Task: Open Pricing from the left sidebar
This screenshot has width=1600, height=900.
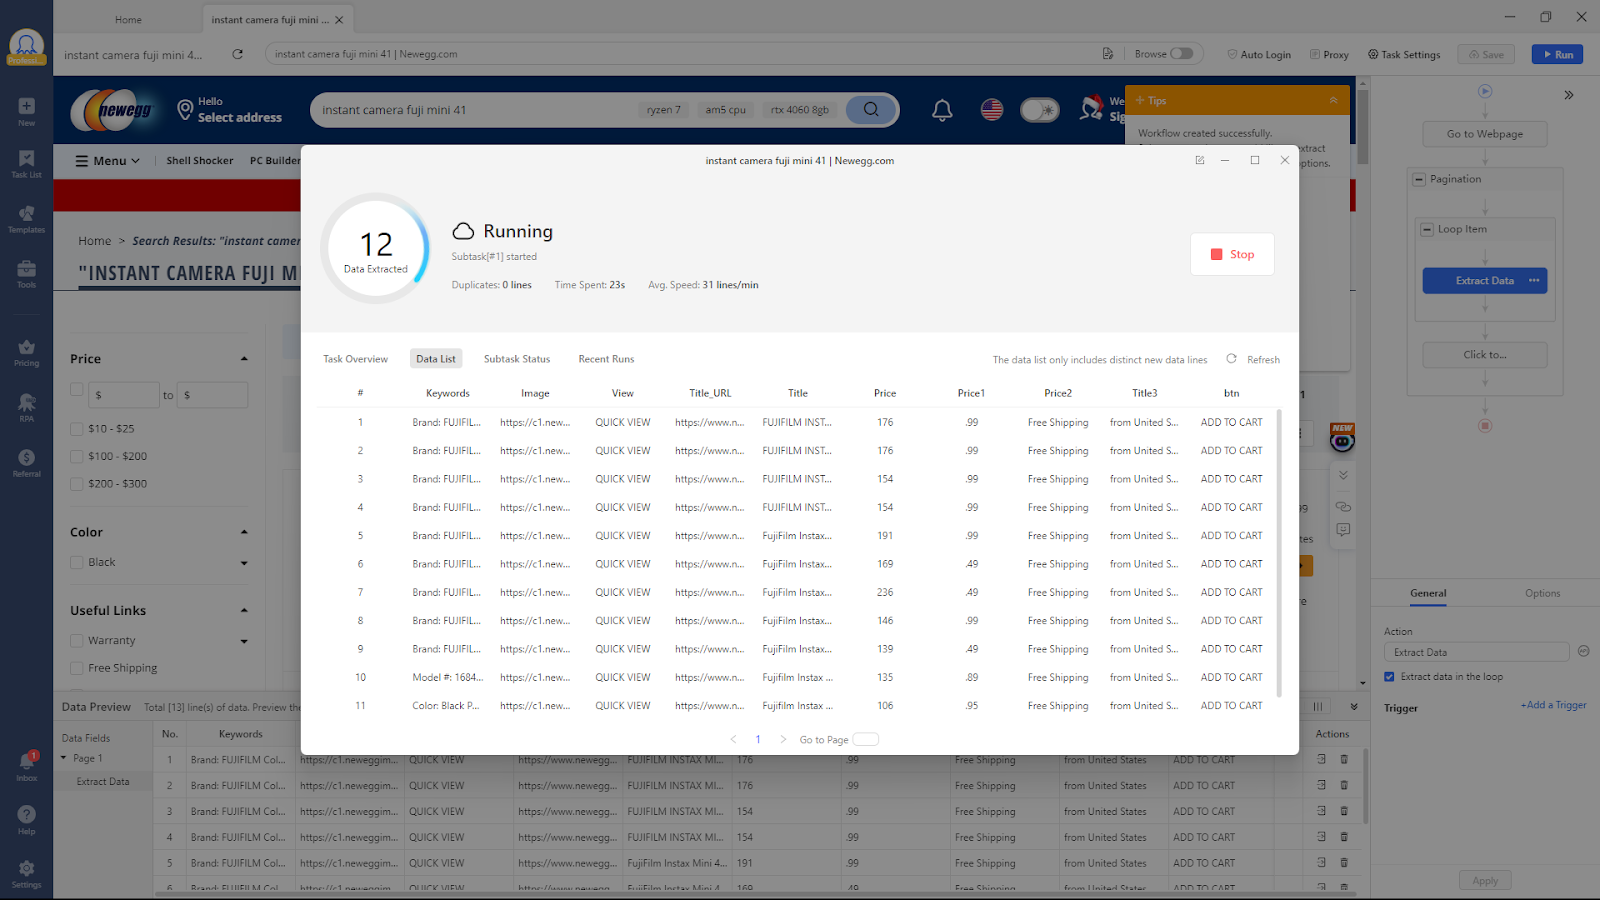Action: coord(26,350)
